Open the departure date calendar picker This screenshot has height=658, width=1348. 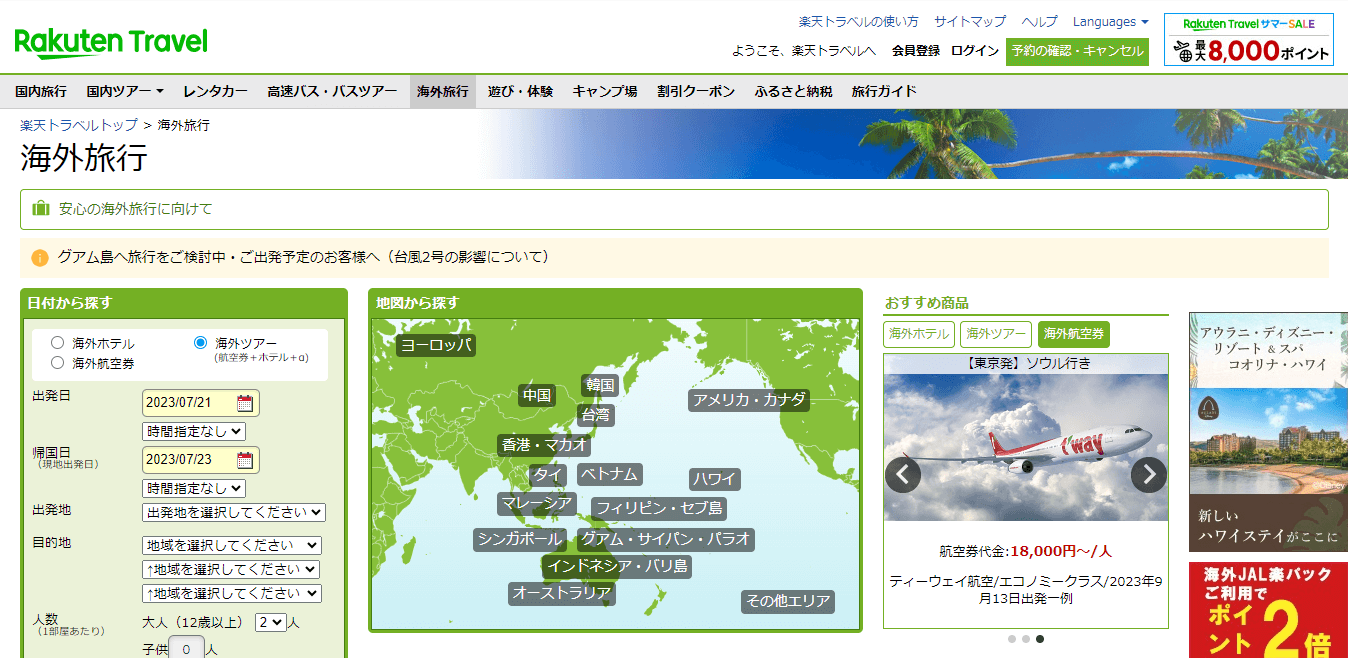point(246,403)
